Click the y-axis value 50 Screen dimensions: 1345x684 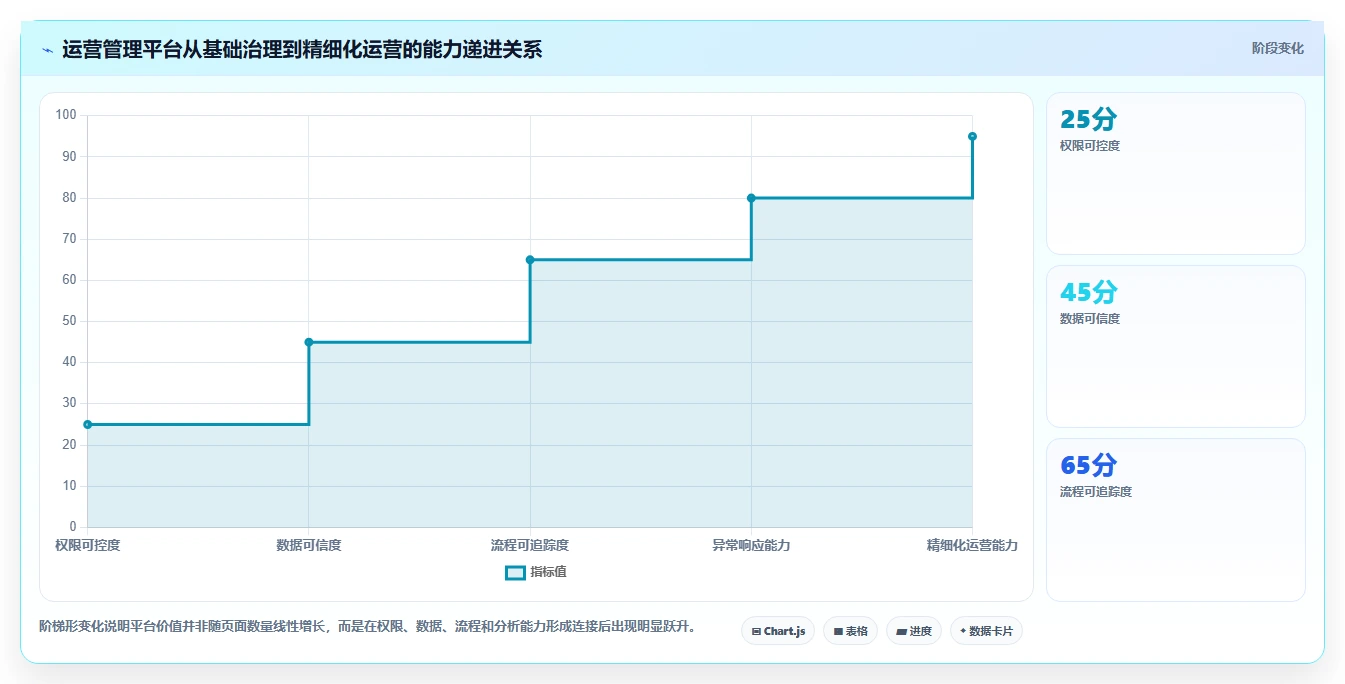[x=69, y=321]
